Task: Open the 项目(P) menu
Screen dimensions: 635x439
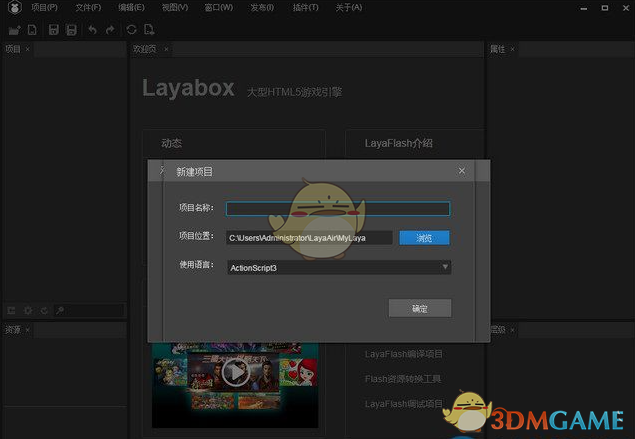Action: (45, 8)
